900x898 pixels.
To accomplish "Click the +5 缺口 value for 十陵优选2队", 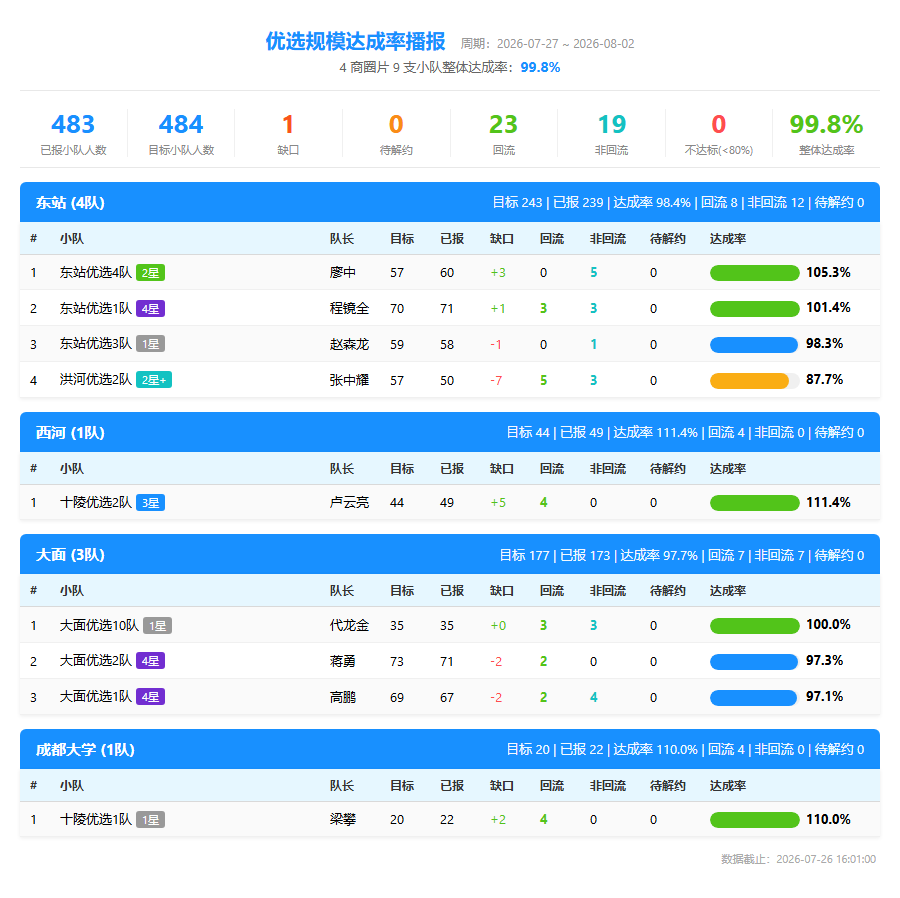I will point(498,503).
